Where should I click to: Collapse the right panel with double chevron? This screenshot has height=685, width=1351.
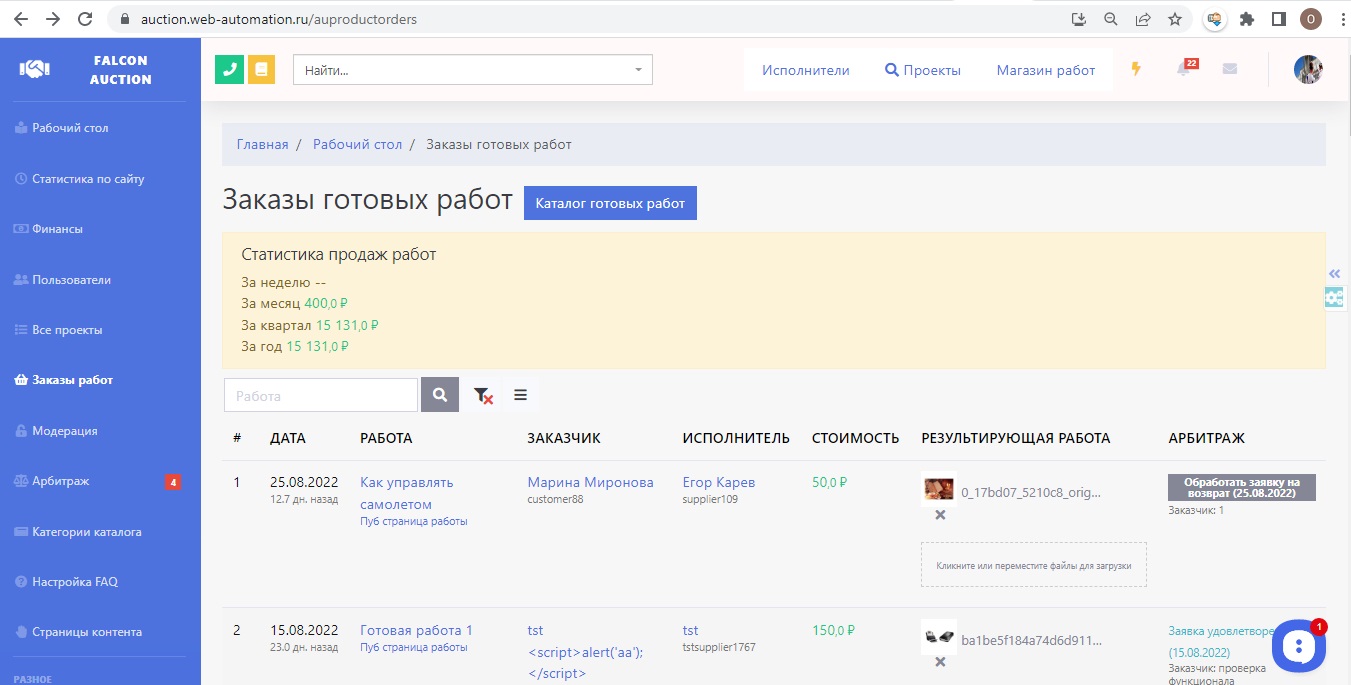[x=1334, y=274]
